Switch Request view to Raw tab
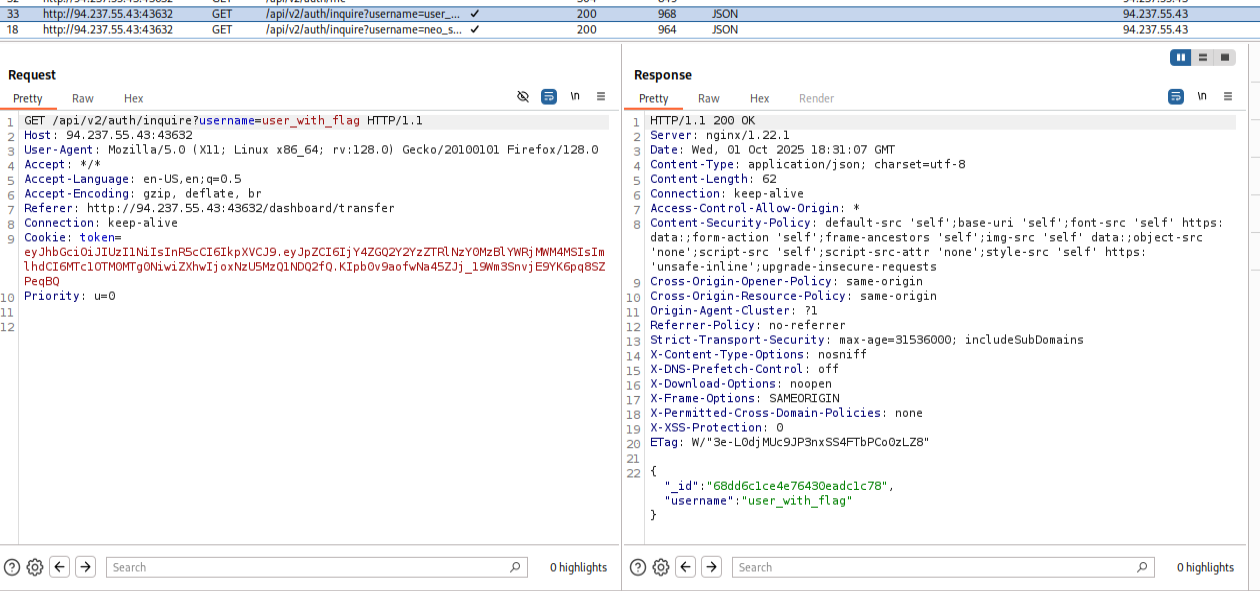1260x591 pixels. pos(83,98)
